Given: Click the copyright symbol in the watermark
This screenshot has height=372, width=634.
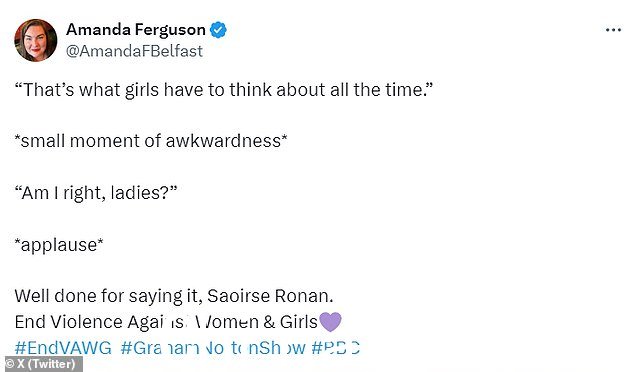Looking at the screenshot, I should pos(10,364).
